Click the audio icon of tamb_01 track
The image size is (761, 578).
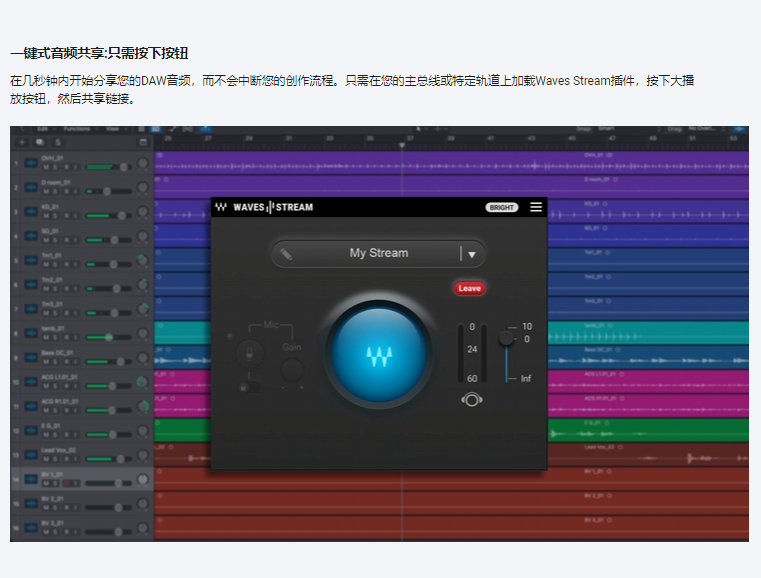[x=31, y=333]
